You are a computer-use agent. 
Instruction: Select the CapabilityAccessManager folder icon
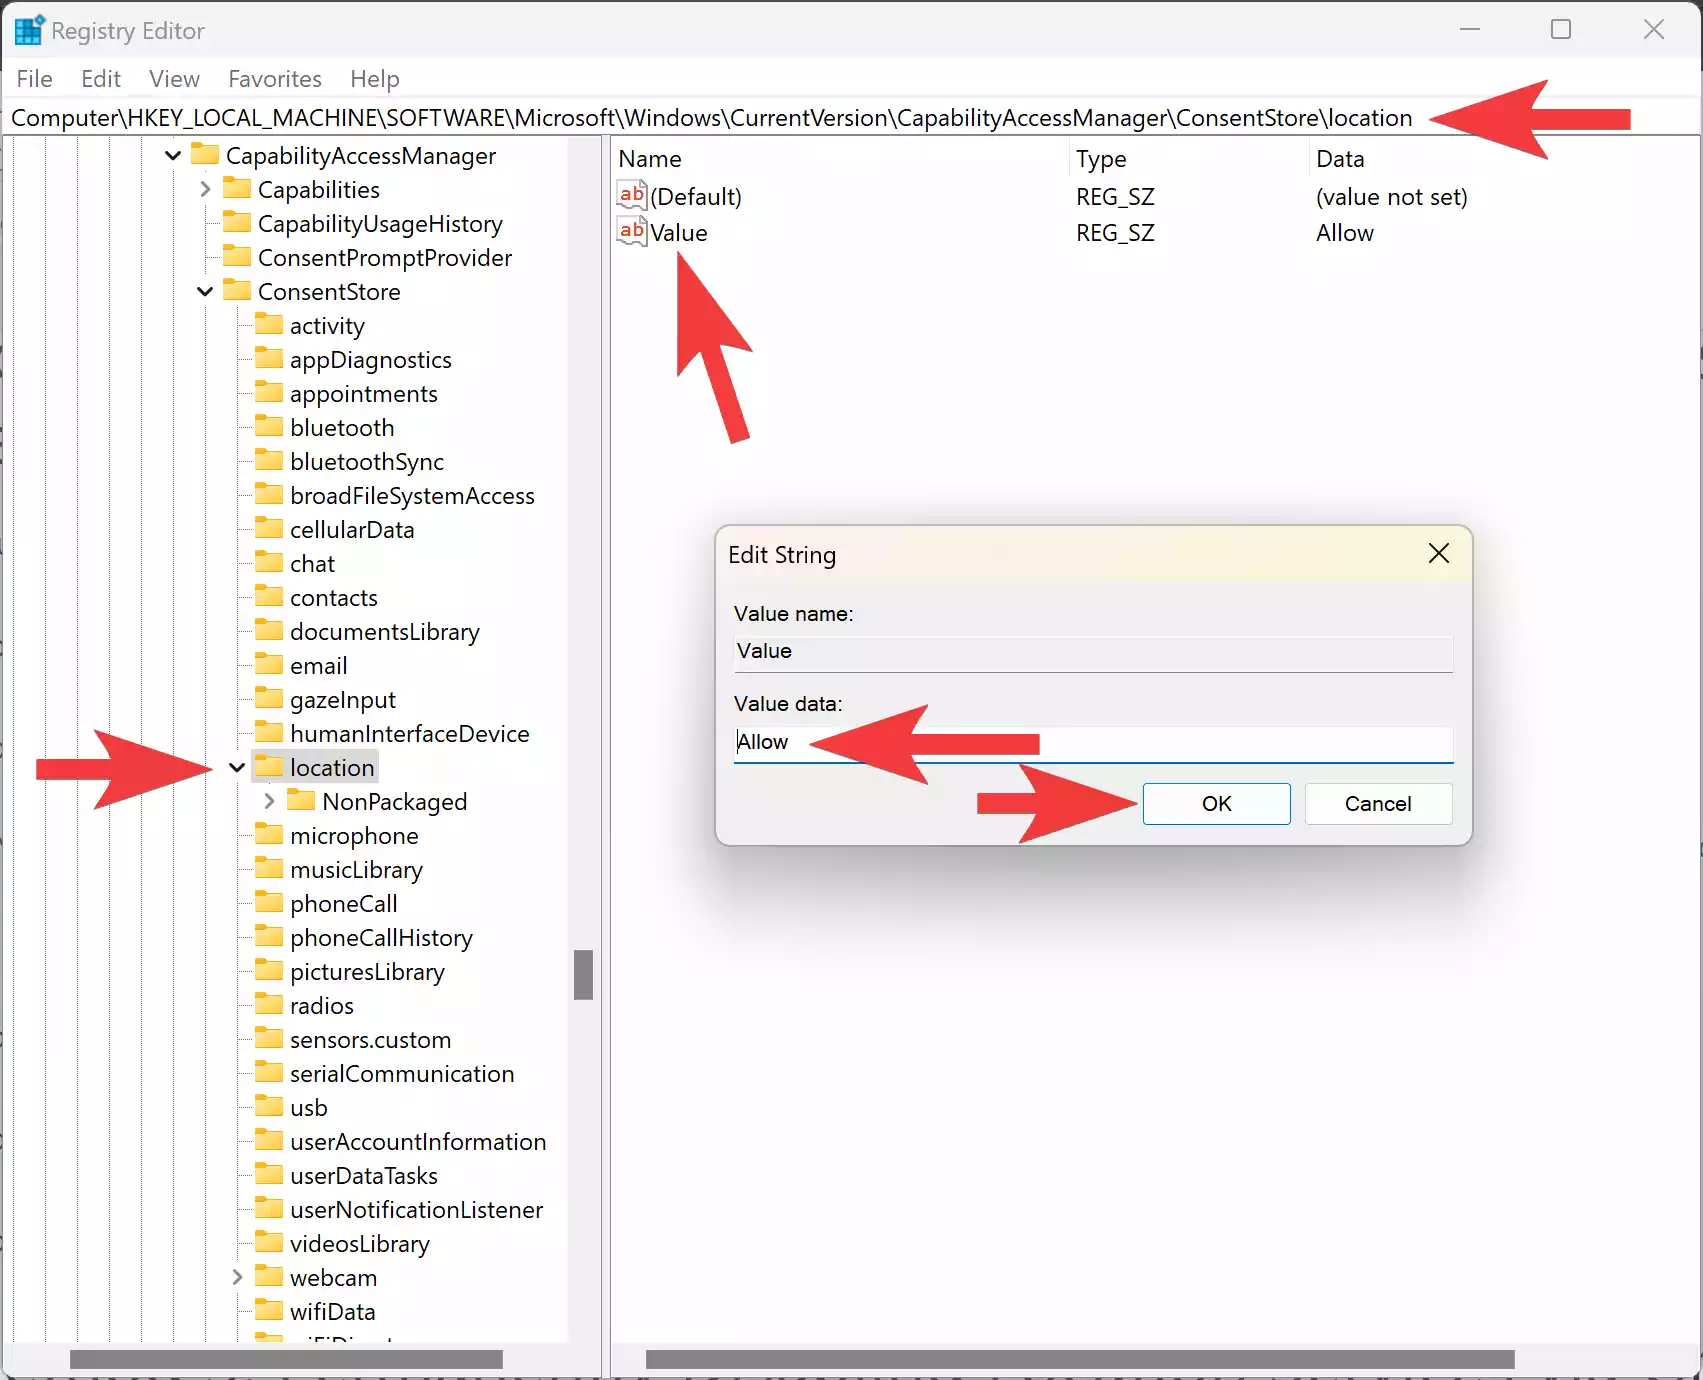205,154
